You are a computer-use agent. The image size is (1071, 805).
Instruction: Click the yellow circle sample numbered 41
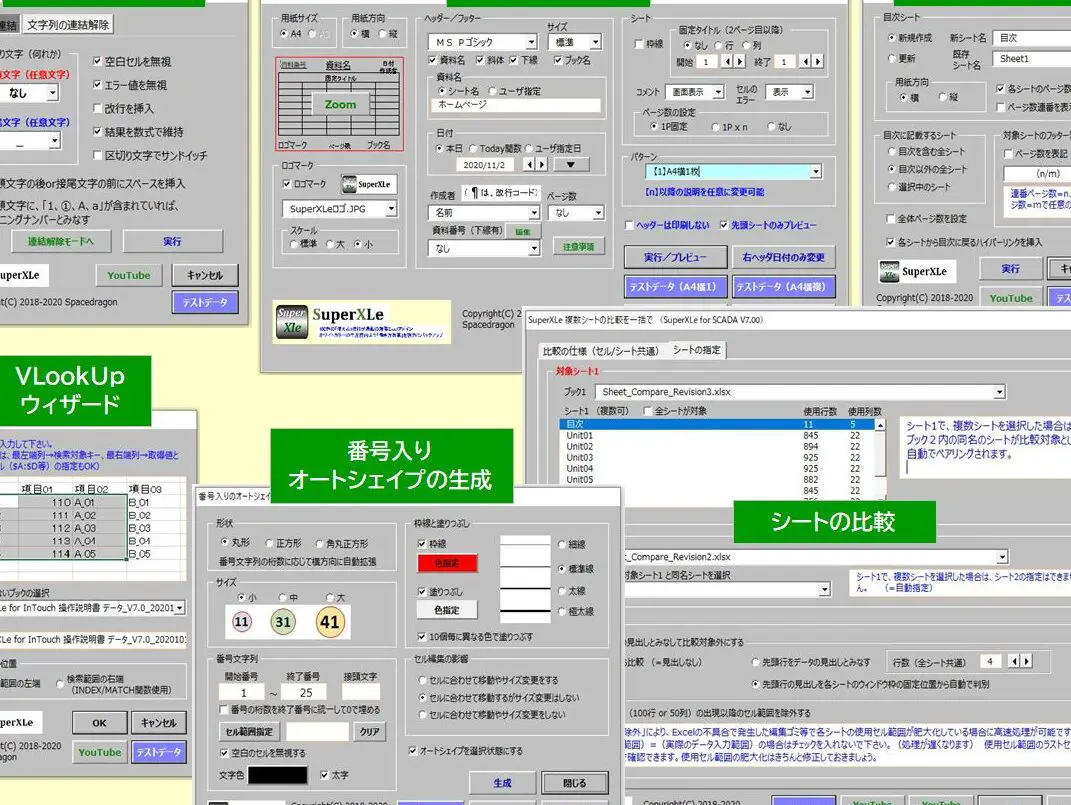328,622
